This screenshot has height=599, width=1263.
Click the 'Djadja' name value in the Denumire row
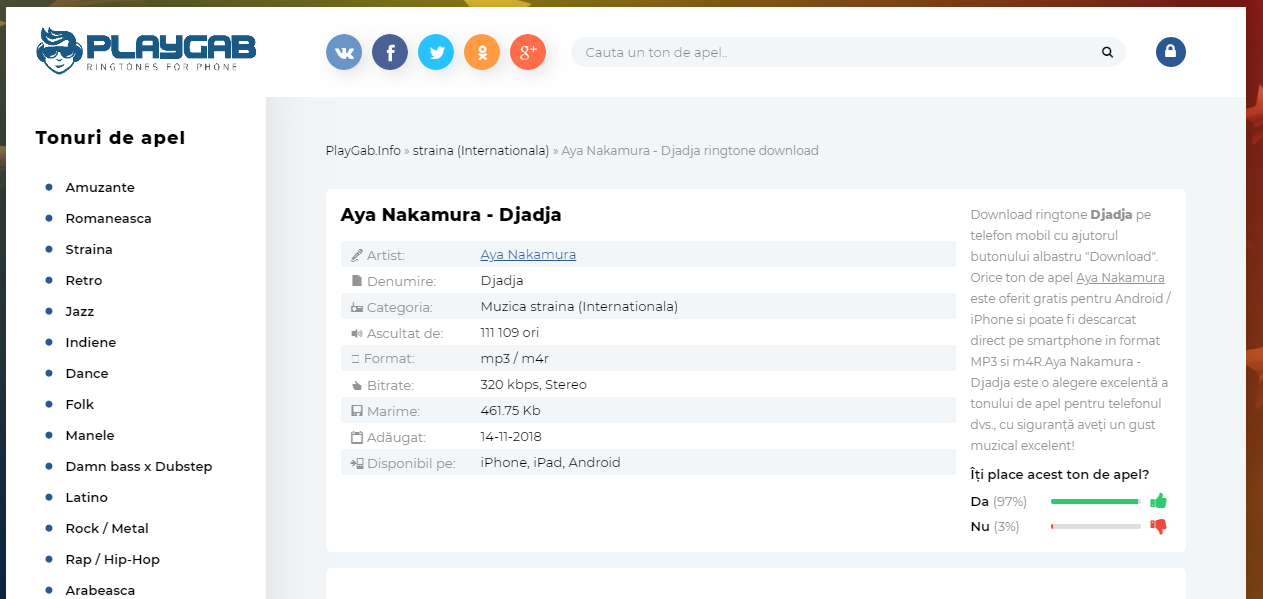(502, 281)
